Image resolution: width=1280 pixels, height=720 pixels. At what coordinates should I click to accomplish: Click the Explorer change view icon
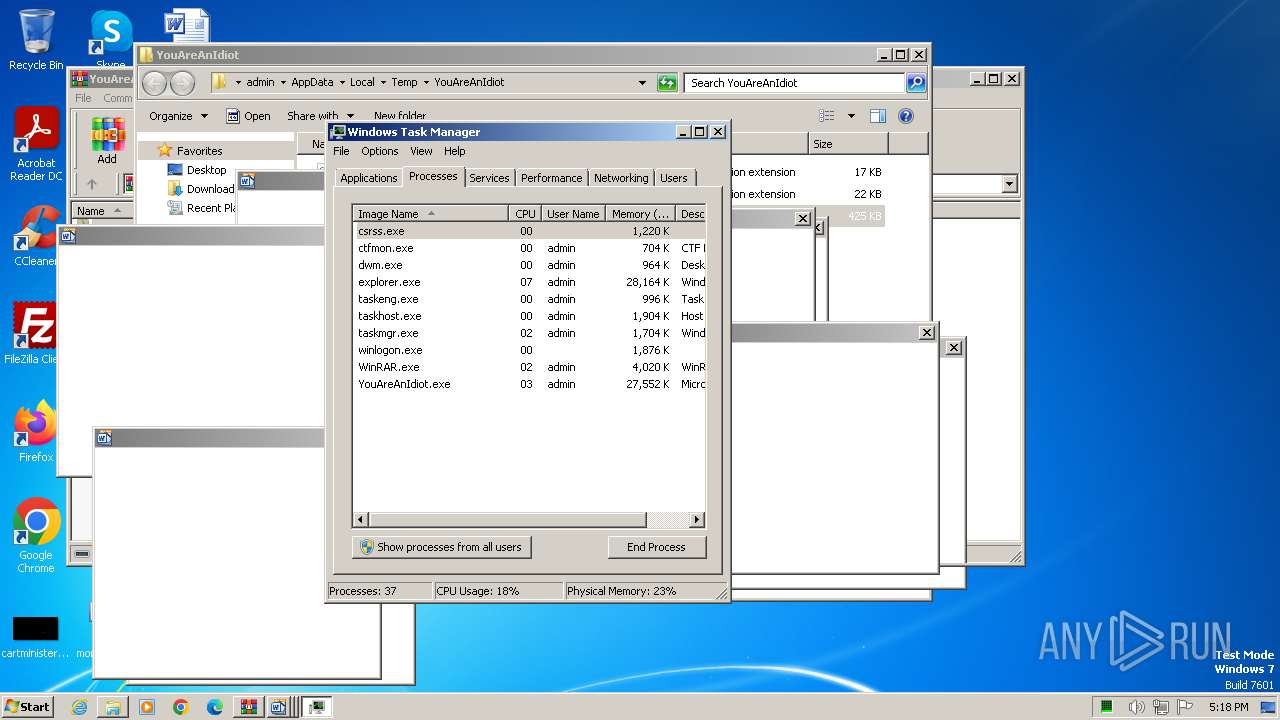[827, 116]
